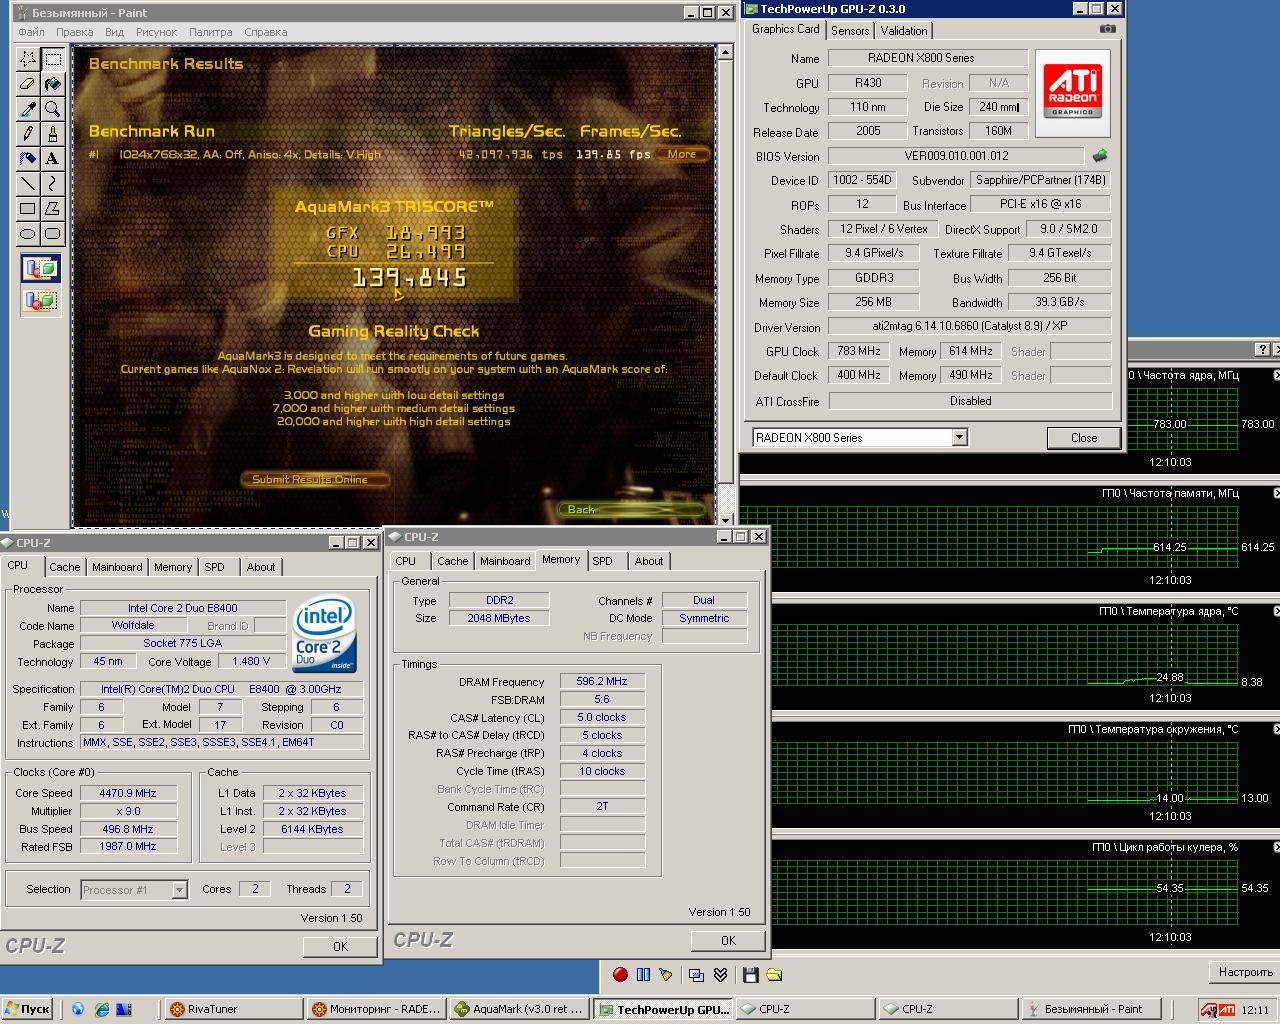Choose the Ellipse shape tool

click(28, 233)
